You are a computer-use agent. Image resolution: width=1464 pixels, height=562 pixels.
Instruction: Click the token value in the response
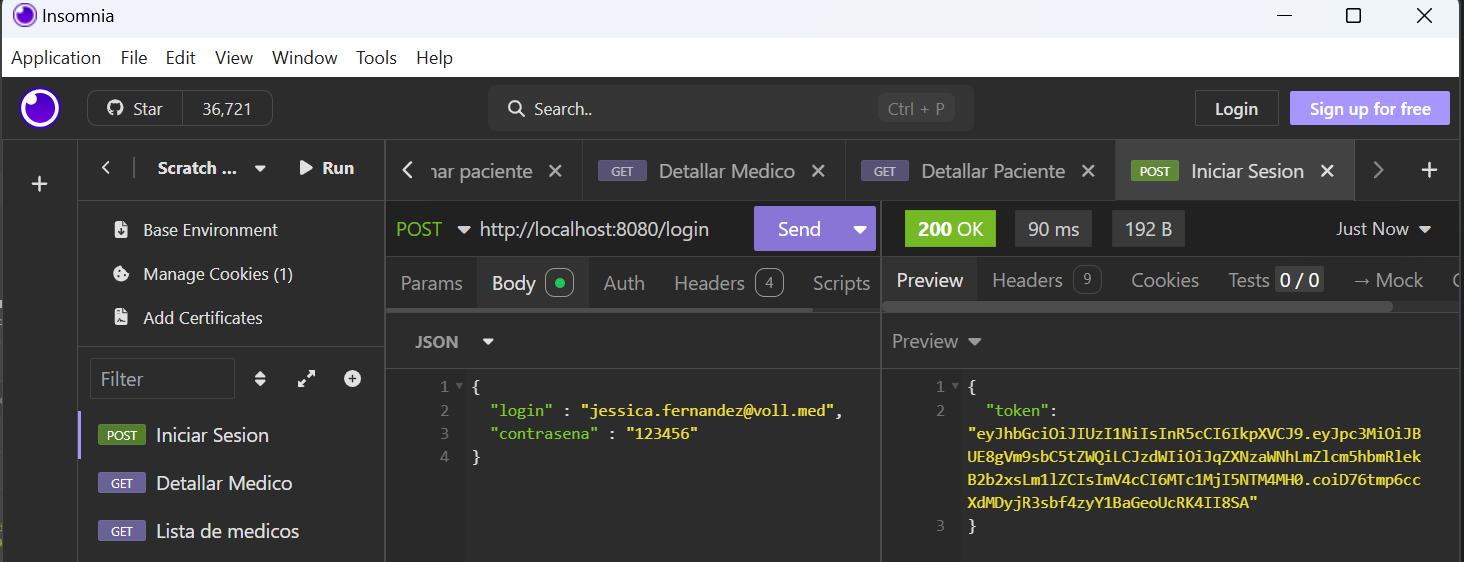[1194, 468]
